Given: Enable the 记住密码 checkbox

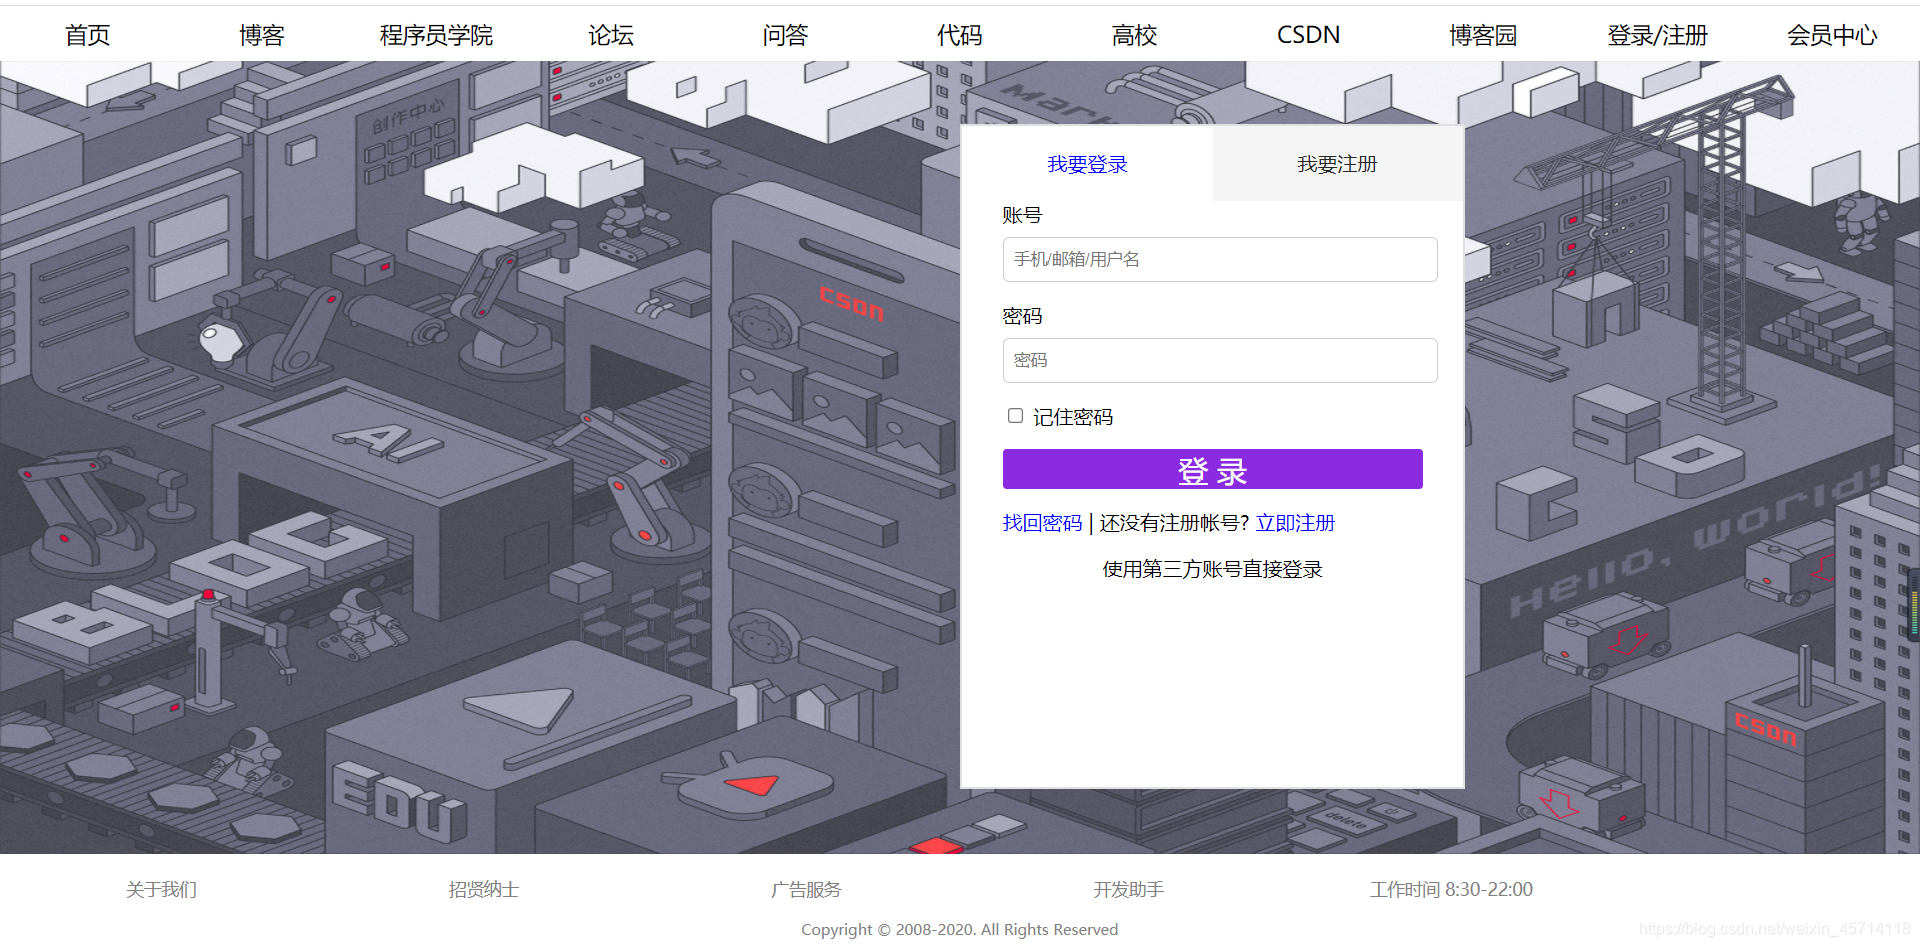Looking at the screenshot, I should click(1015, 416).
